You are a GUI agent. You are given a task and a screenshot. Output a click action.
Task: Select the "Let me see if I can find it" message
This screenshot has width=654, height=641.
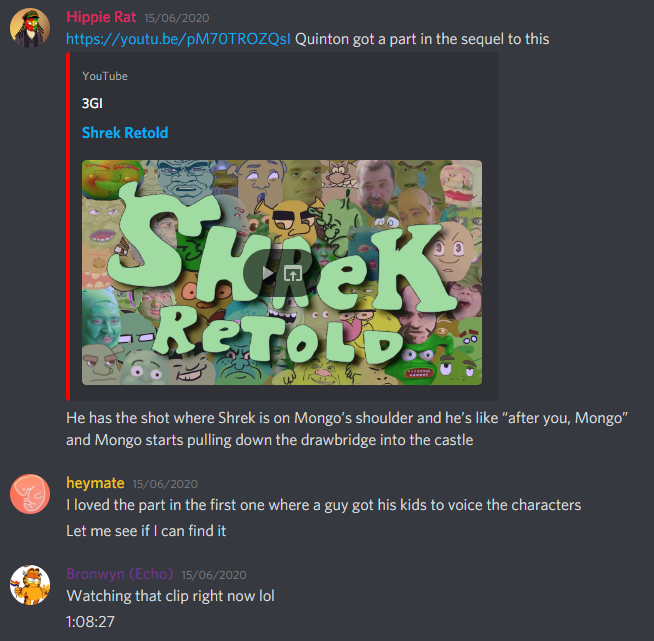(146, 531)
